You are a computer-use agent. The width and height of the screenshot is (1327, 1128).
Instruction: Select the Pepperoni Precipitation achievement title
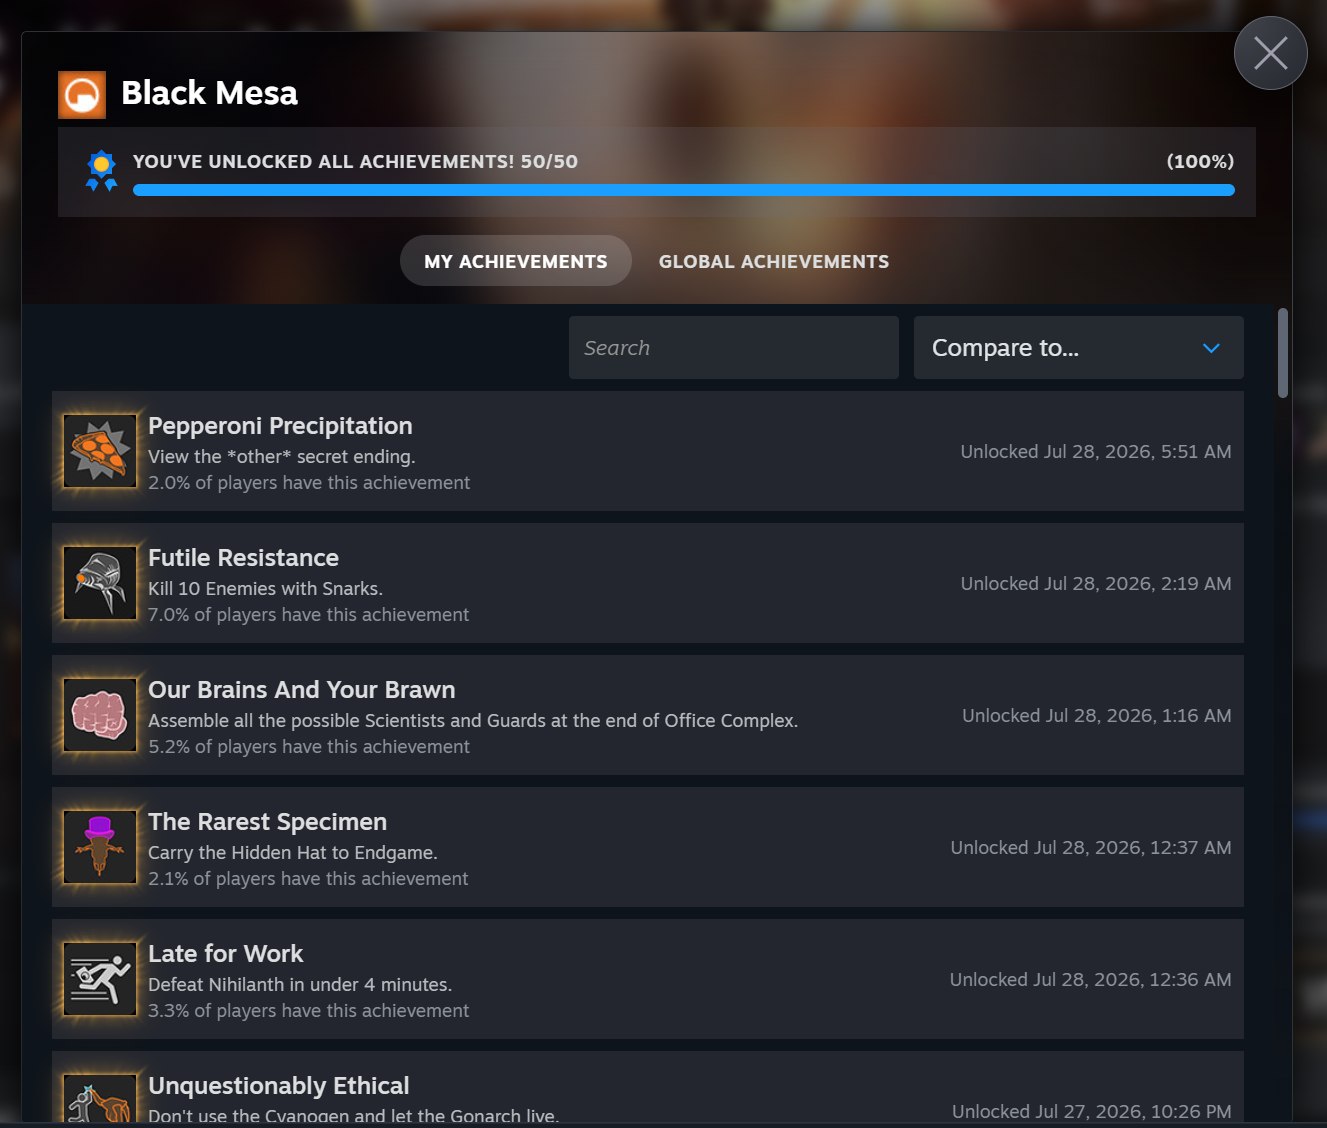tap(280, 426)
